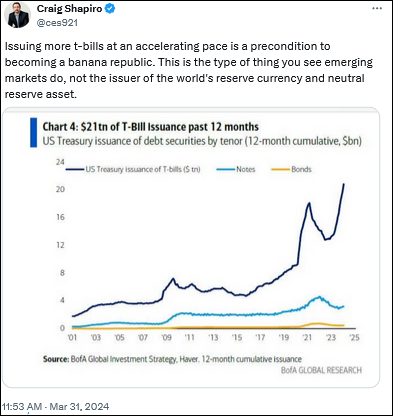Click the tweet body text
The width and height of the screenshot is (393, 416).
(x=189, y=70)
